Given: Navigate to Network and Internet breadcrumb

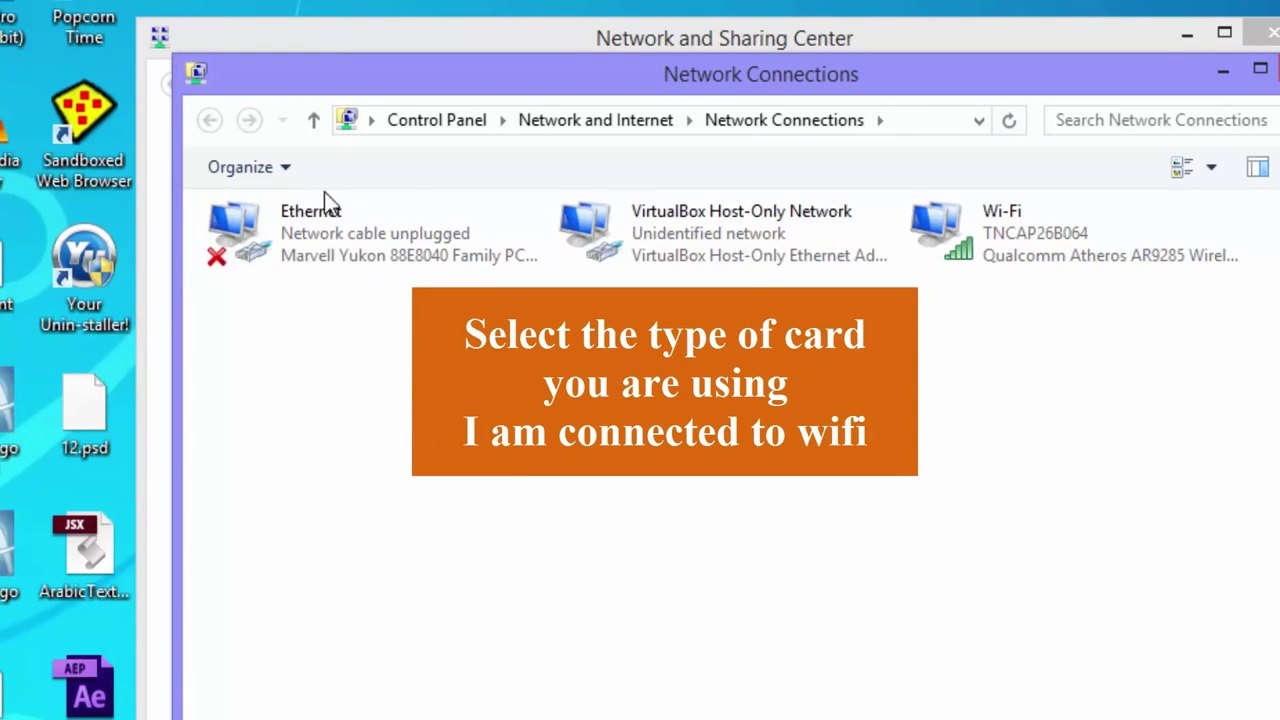Looking at the screenshot, I should click(x=596, y=120).
